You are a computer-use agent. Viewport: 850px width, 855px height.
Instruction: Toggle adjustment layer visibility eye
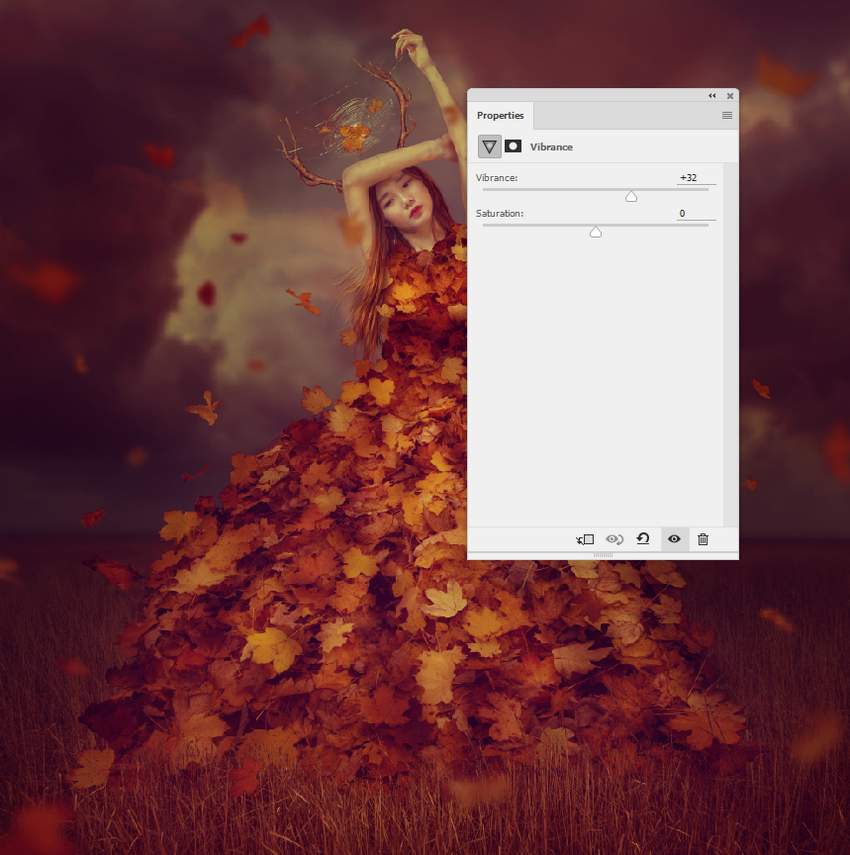tap(674, 539)
